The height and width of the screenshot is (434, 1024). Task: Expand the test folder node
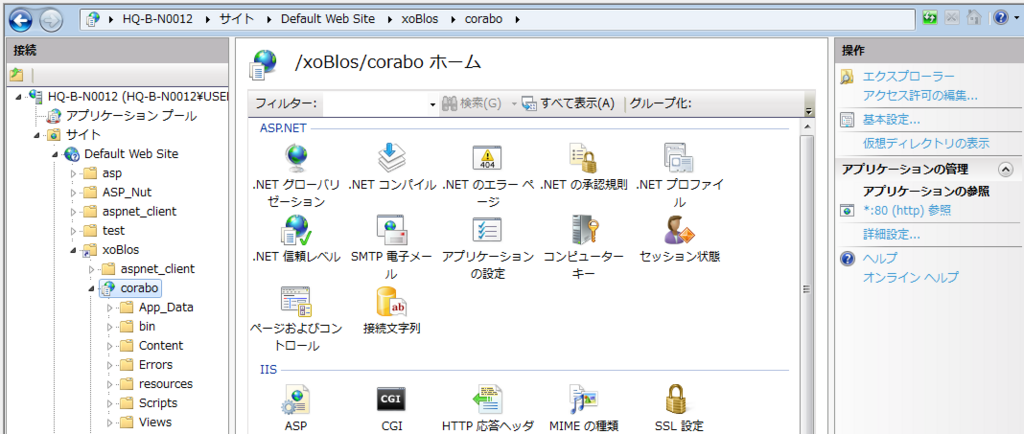coord(73,231)
